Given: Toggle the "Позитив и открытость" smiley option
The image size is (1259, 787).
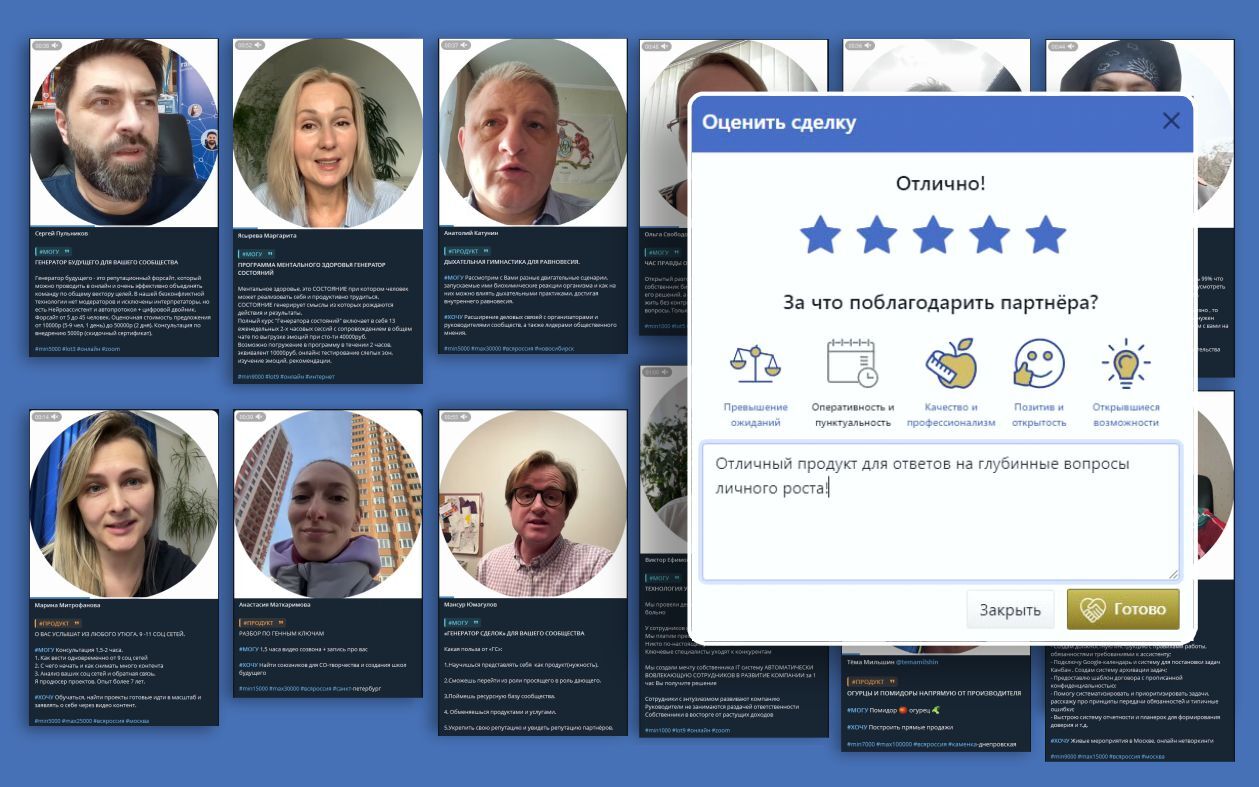Looking at the screenshot, I should coord(1039,384).
